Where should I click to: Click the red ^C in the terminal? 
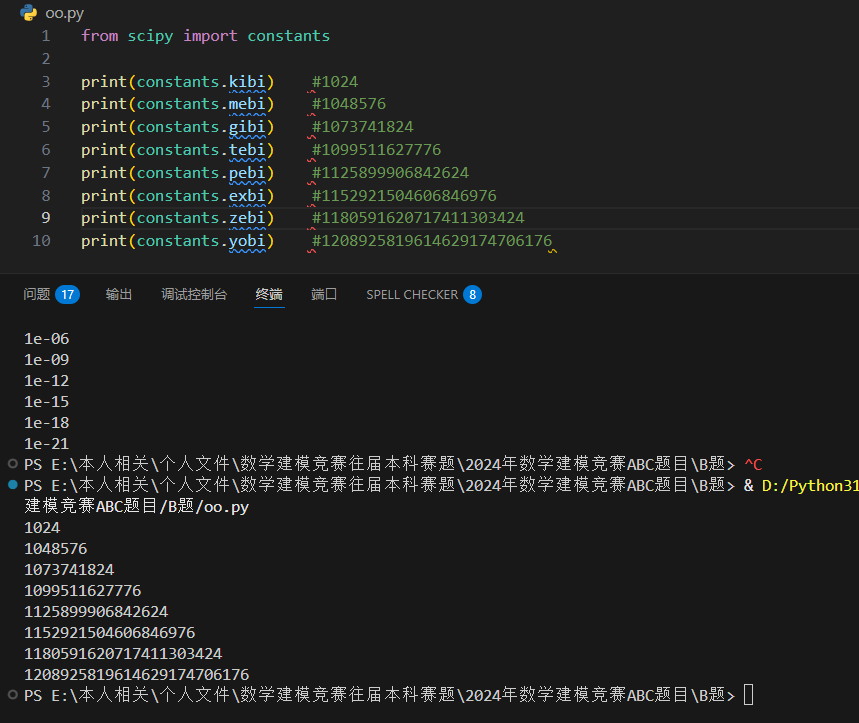coord(753,464)
